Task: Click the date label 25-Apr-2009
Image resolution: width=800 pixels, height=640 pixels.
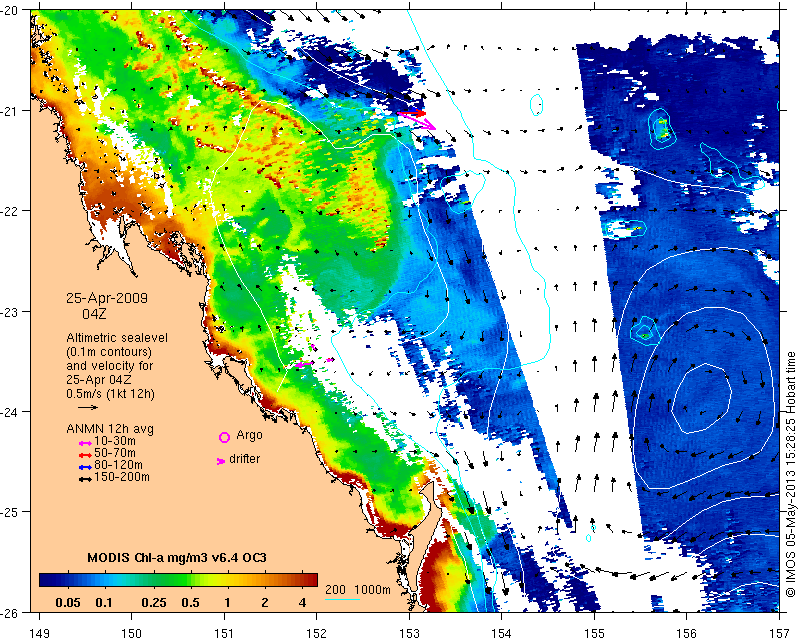Action: (107, 298)
